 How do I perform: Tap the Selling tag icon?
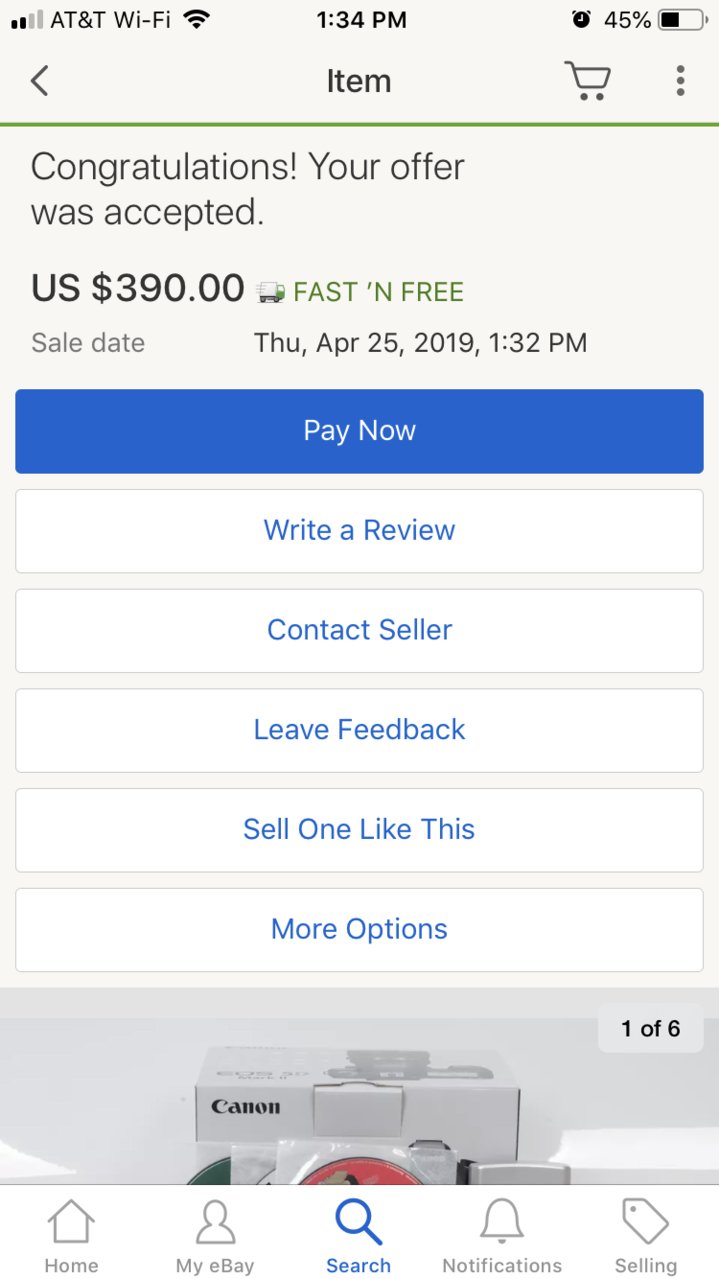coord(645,1222)
